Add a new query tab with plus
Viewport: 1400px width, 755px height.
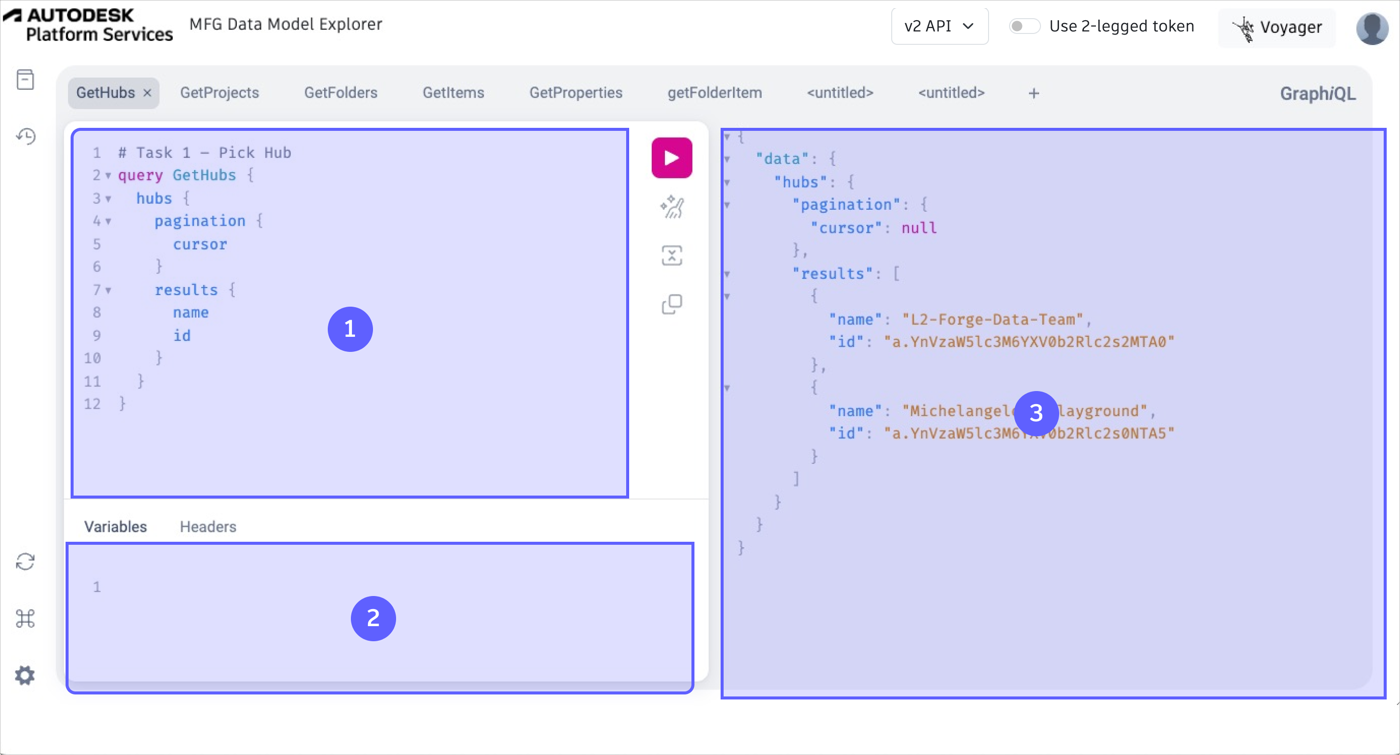pos(1034,93)
